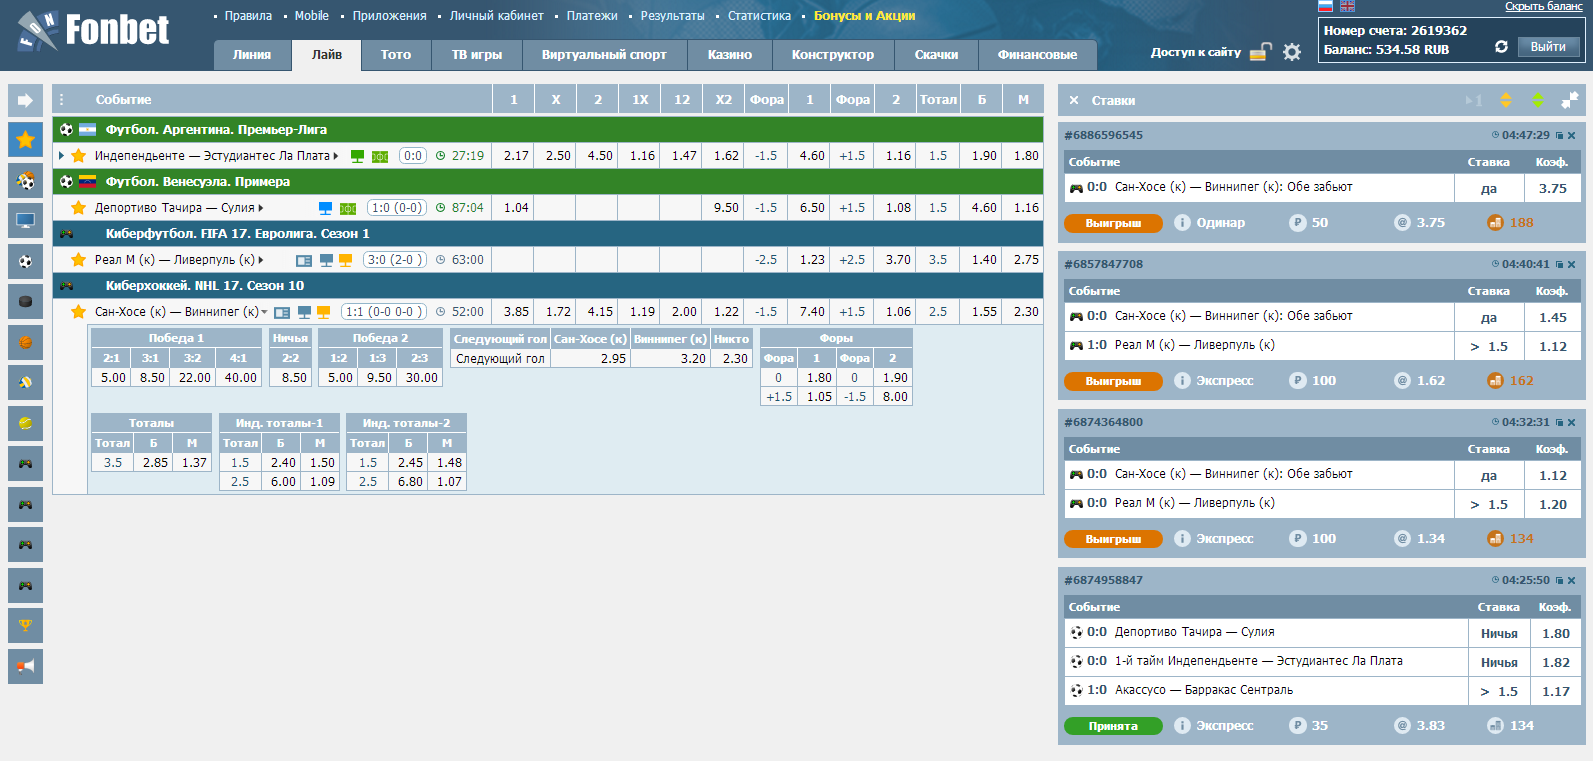
Task: Click the Скрыть баланс link
Action: point(1543,7)
